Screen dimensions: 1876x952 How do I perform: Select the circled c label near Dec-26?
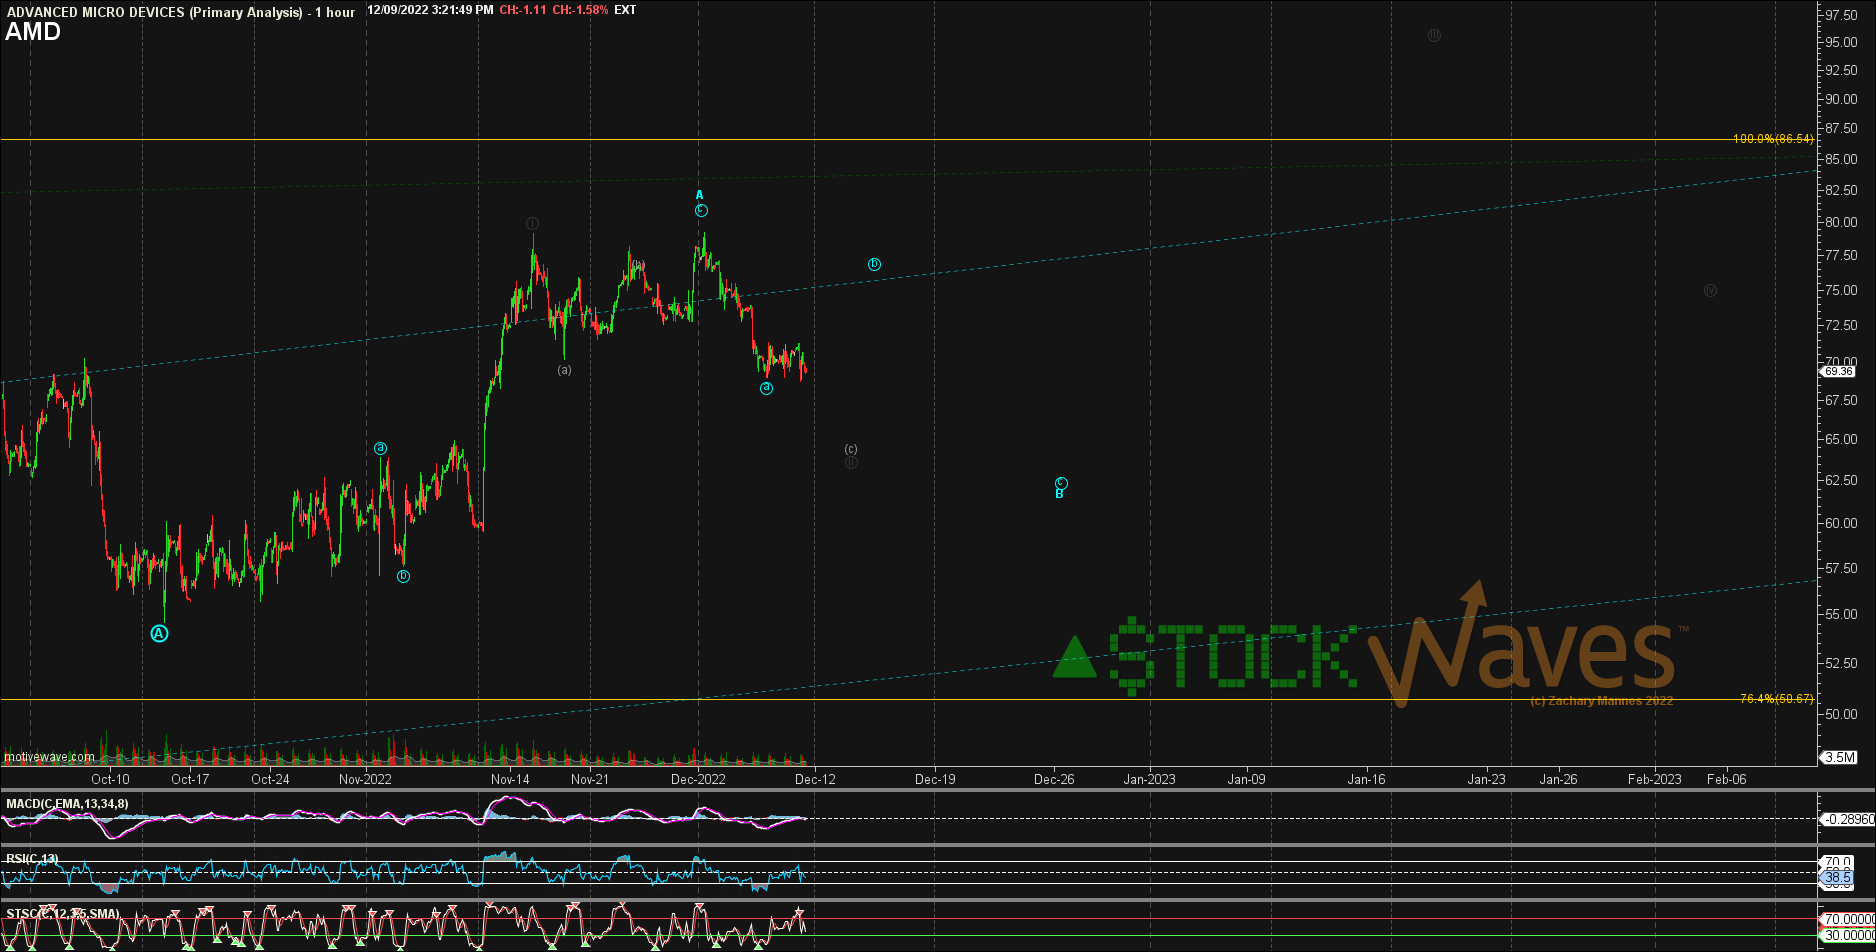pyautogui.click(x=1061, y=482)
